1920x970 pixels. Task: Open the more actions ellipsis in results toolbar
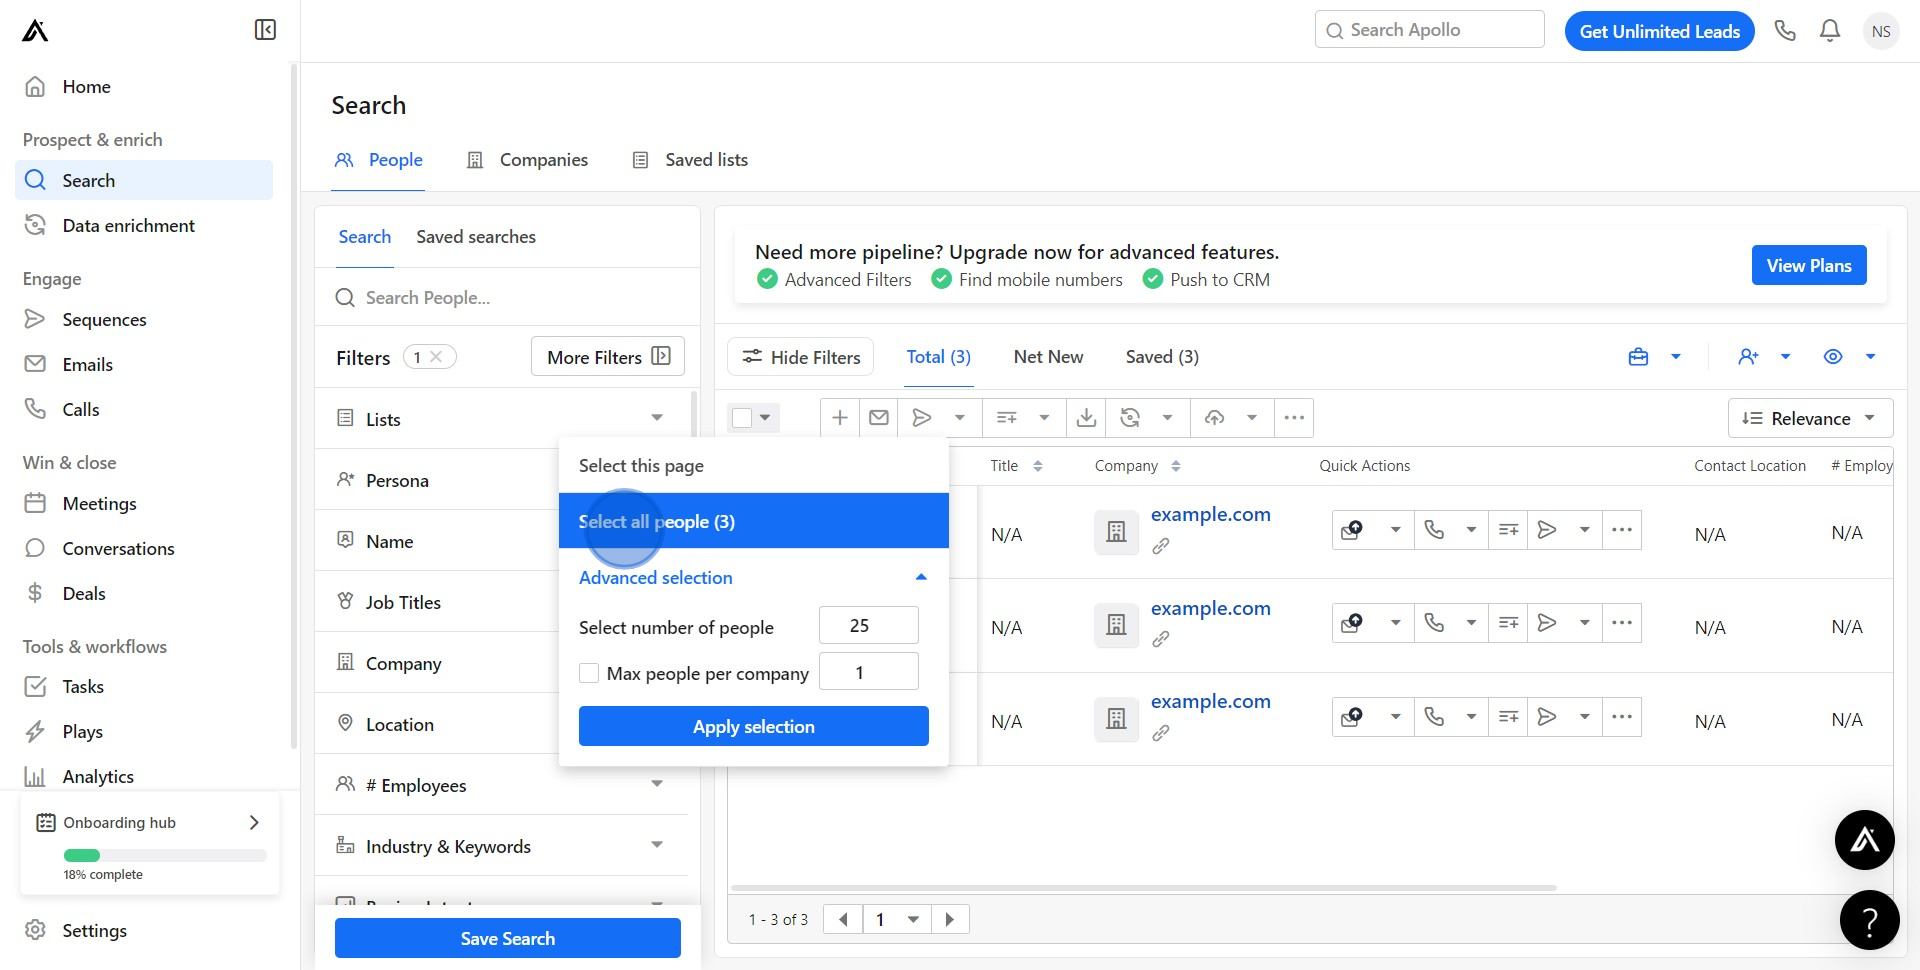click(1294, 418)
